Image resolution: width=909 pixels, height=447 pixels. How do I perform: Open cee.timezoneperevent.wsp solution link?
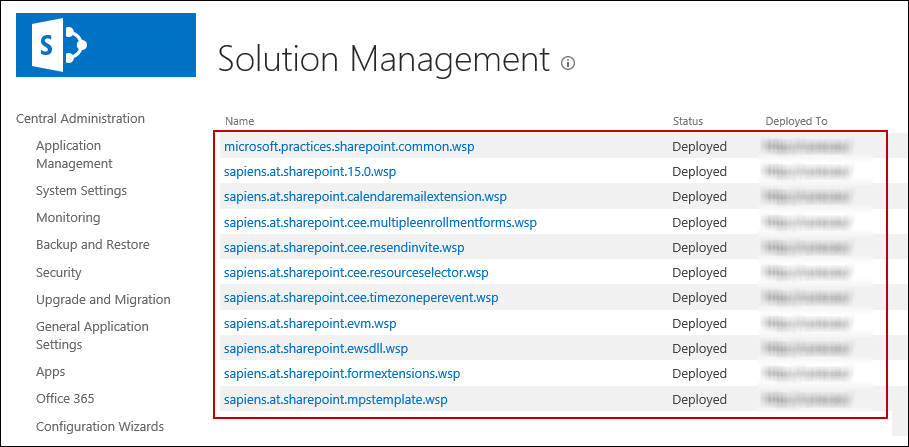361,297
